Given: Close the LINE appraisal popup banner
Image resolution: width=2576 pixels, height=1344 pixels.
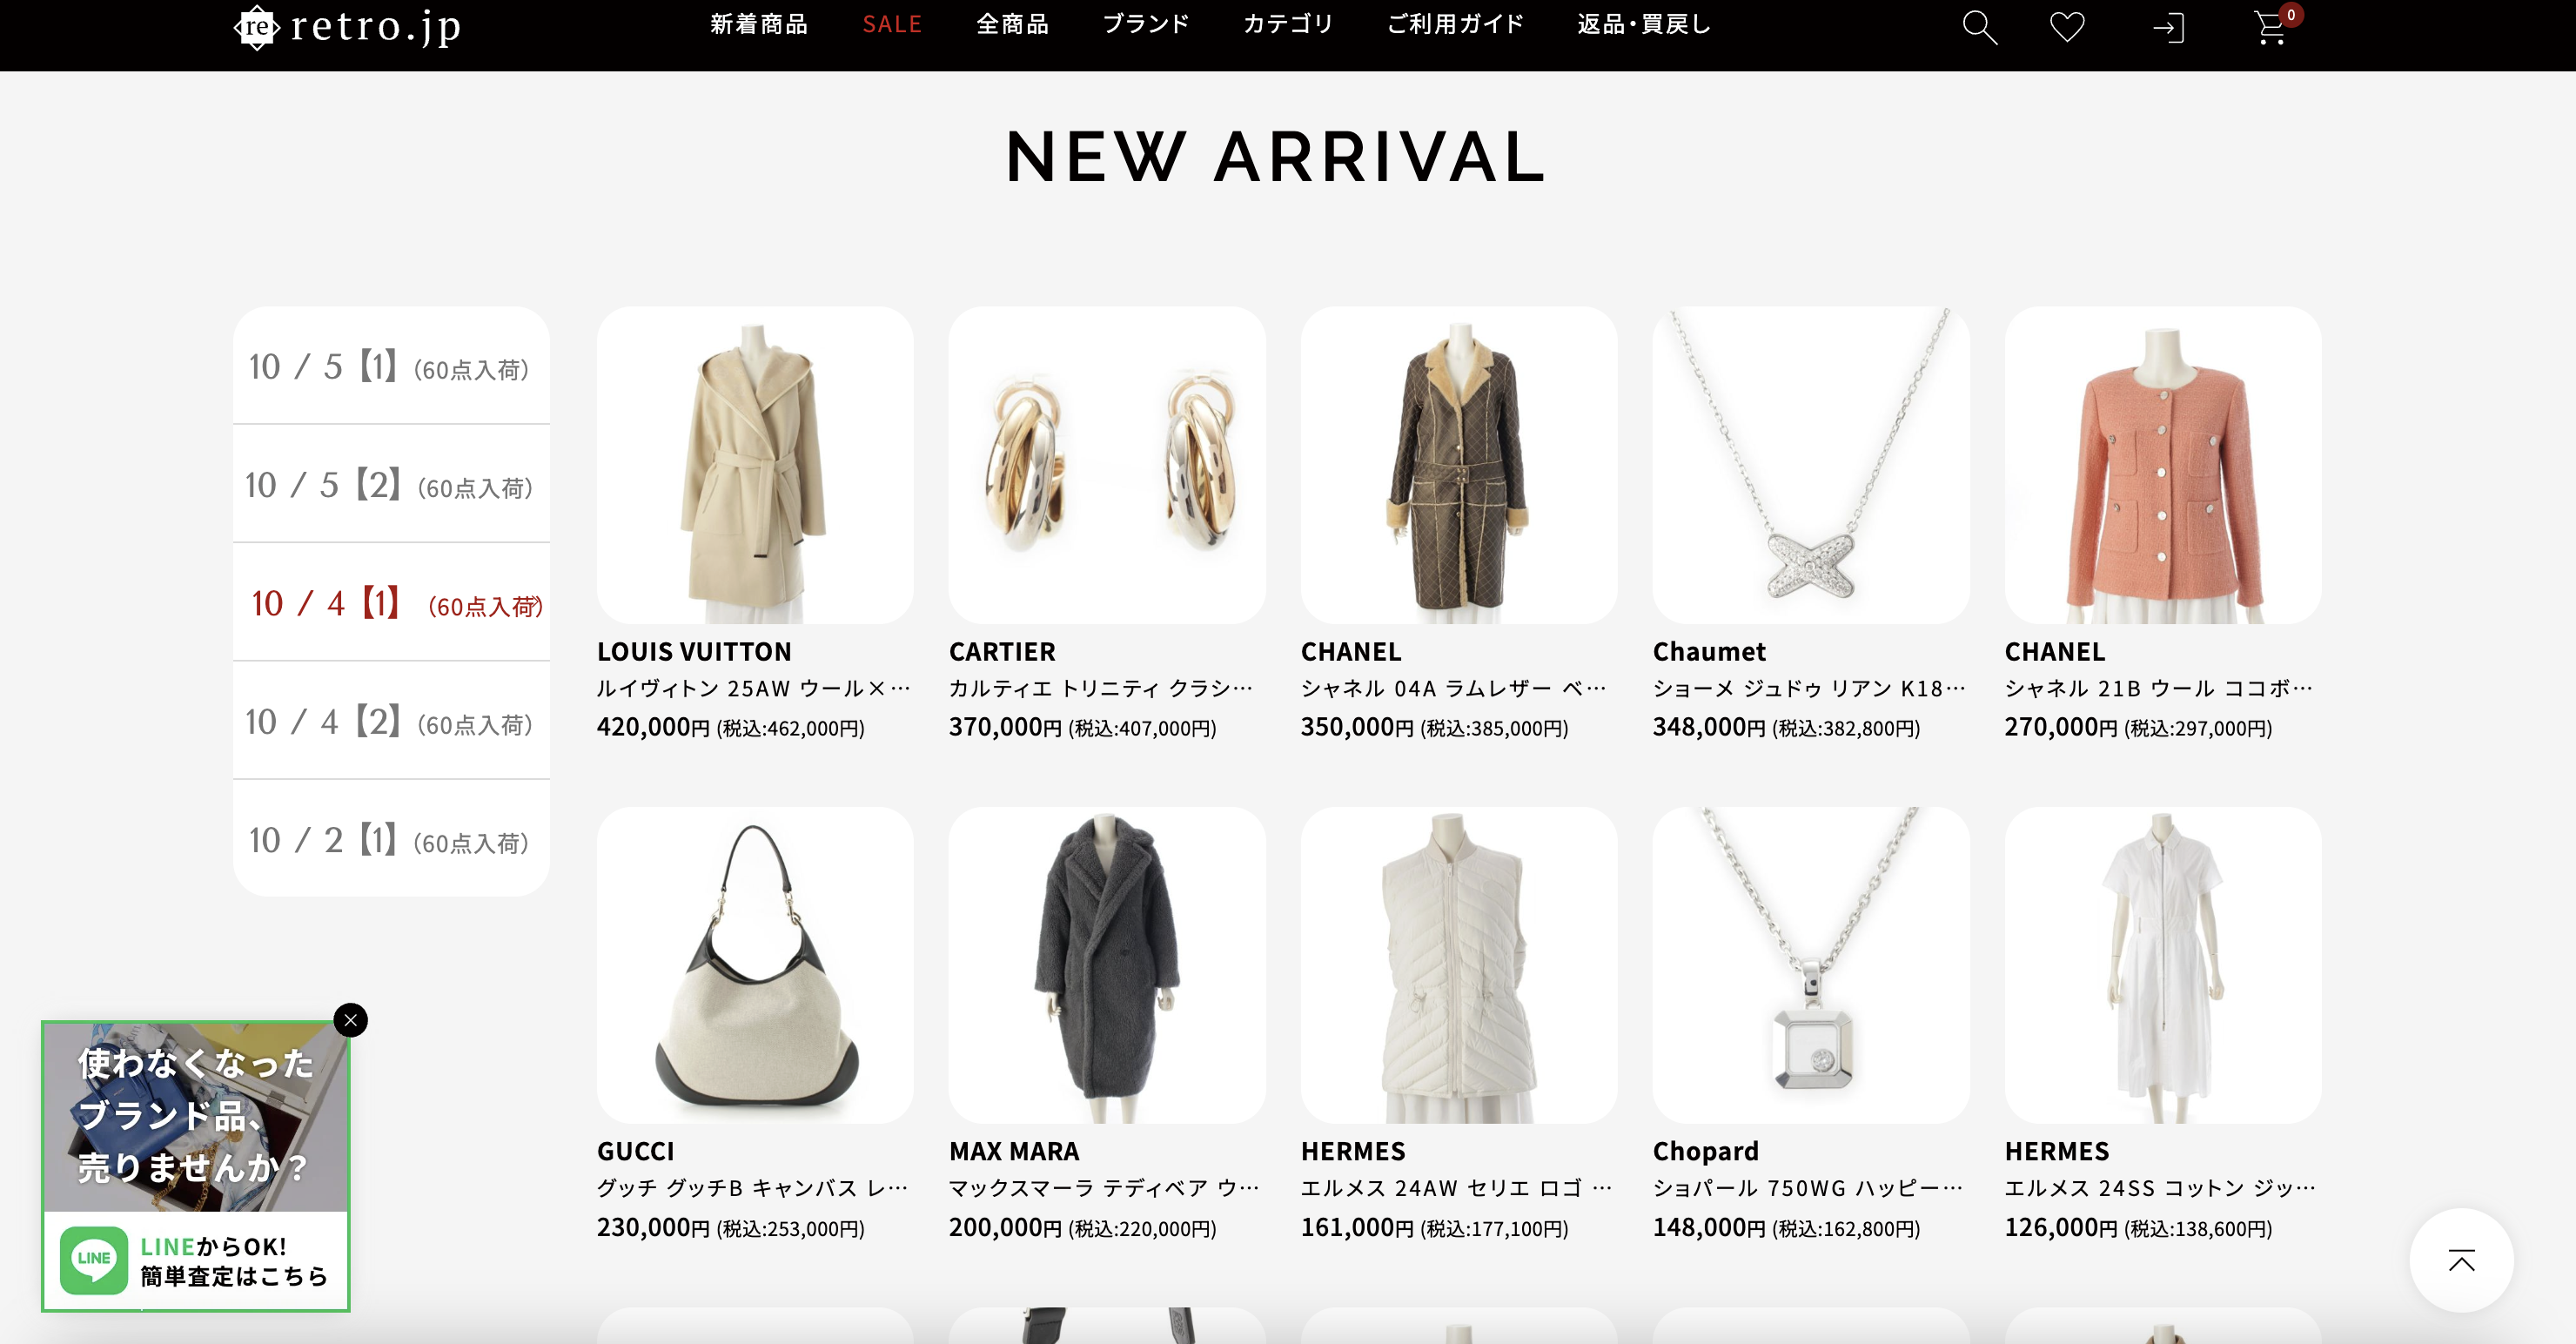Looking at the screenshot, I should coord(351,1020).
